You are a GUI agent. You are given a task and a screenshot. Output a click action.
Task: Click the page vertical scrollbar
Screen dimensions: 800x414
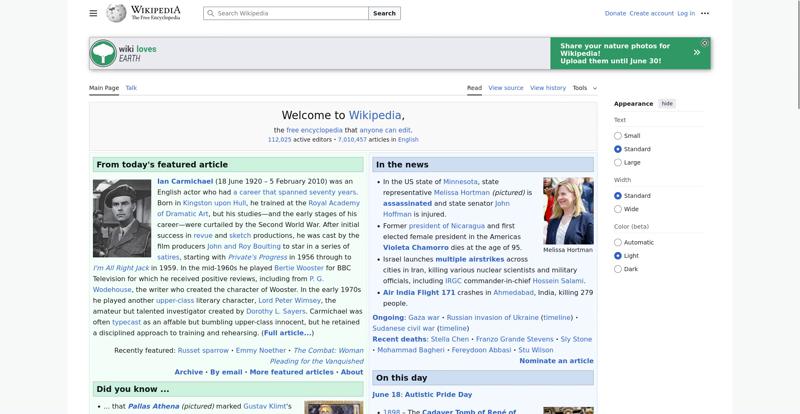coord(797,54)
